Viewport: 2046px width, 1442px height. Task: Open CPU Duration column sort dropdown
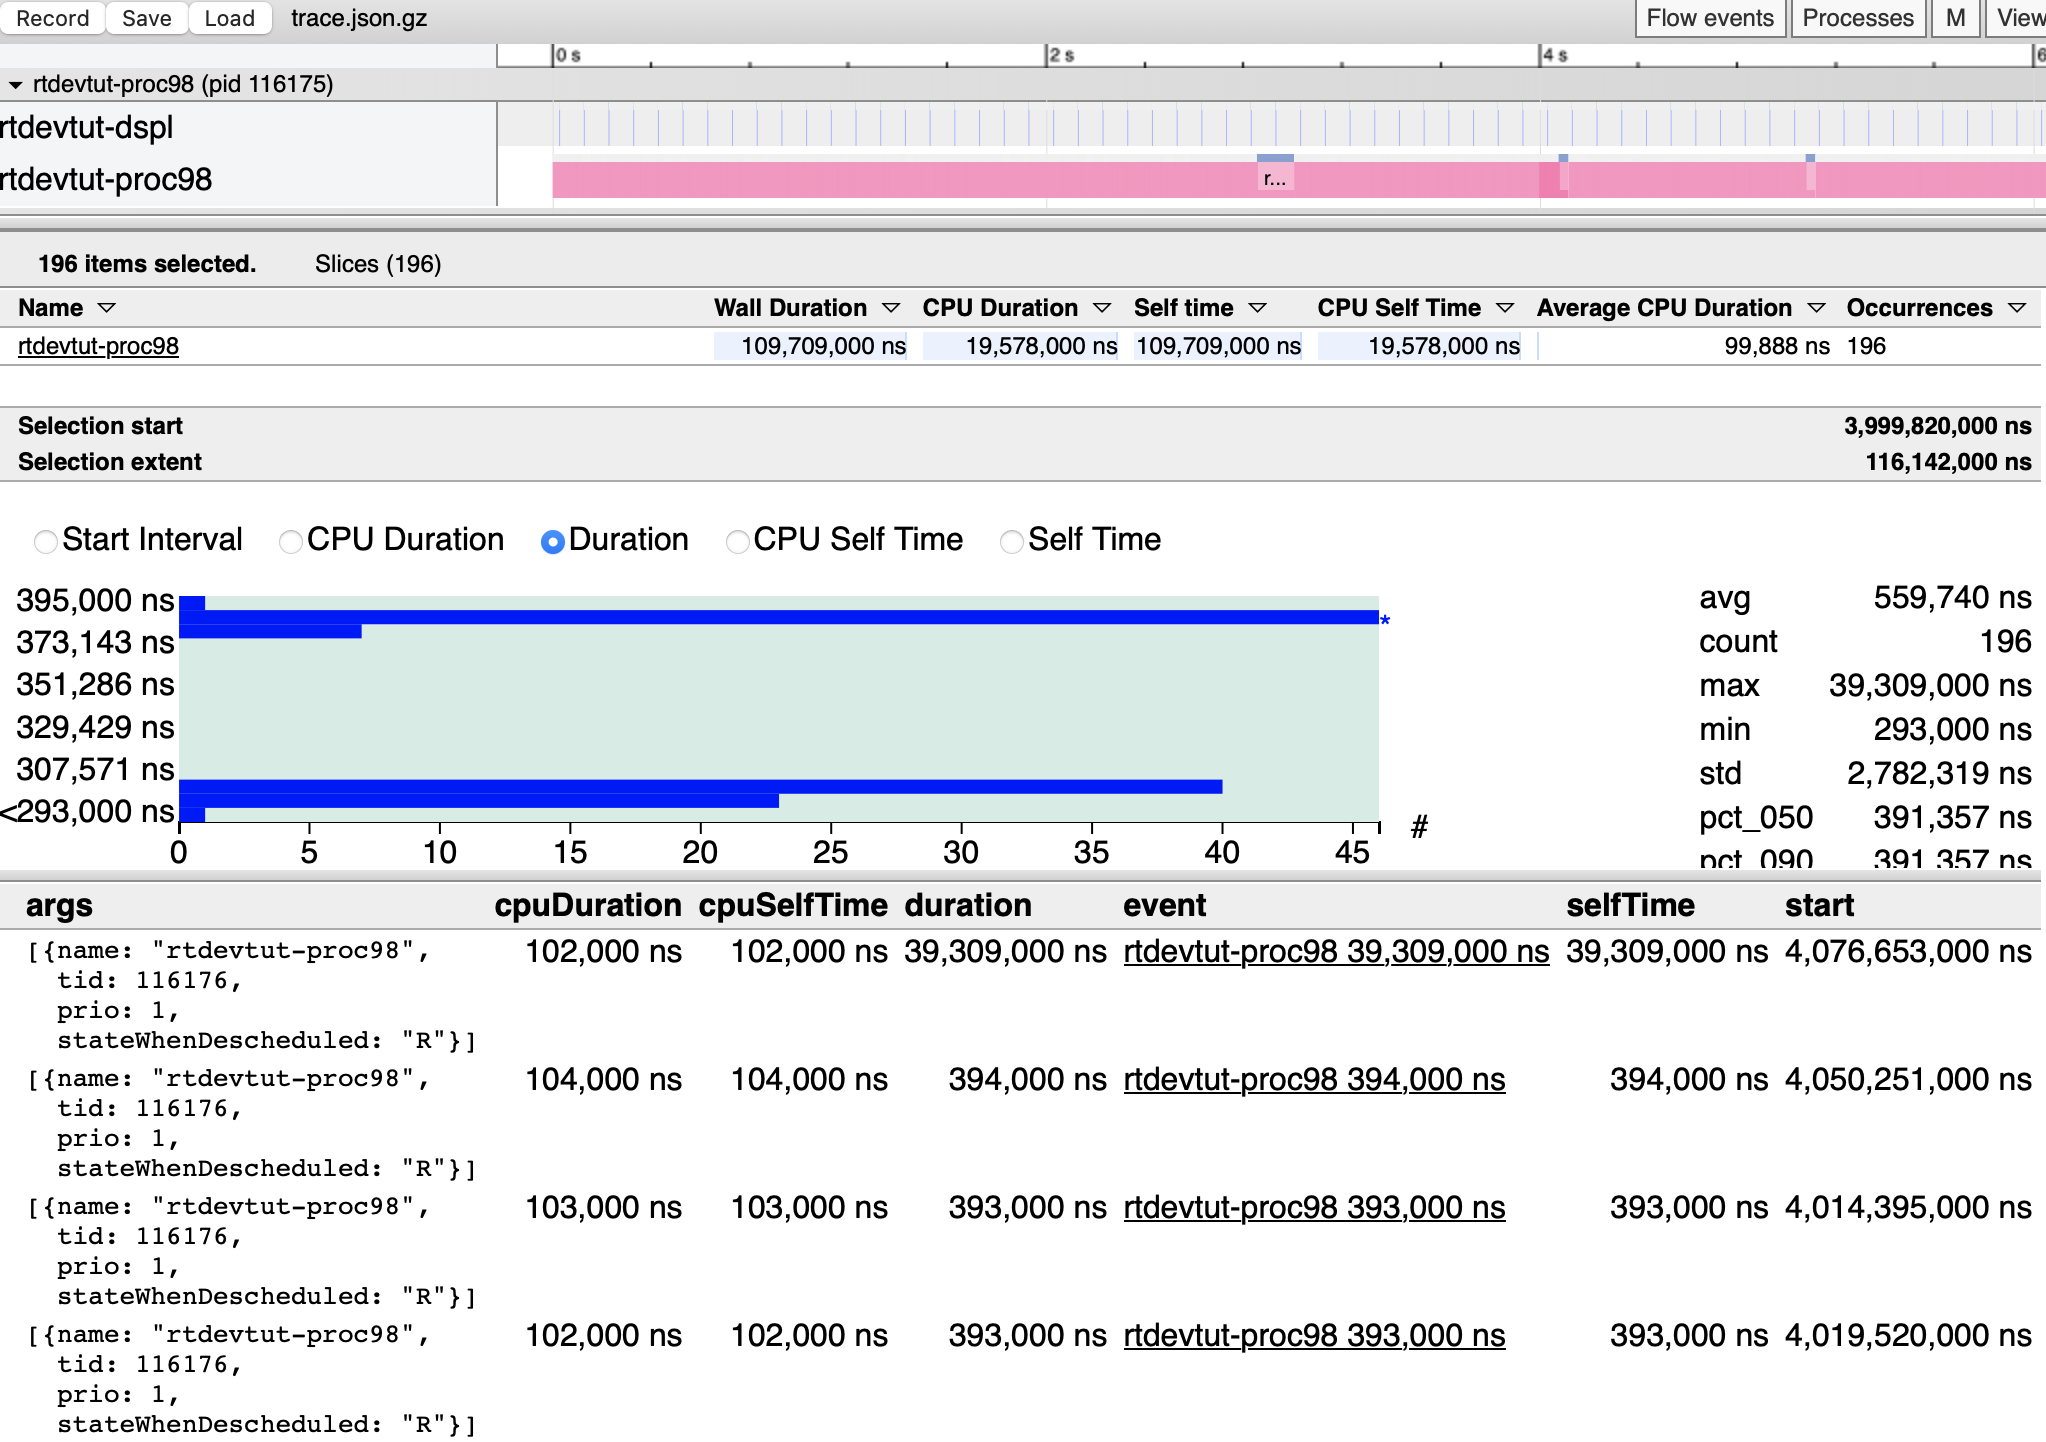pyautogui.click(x=1101, y=308)
